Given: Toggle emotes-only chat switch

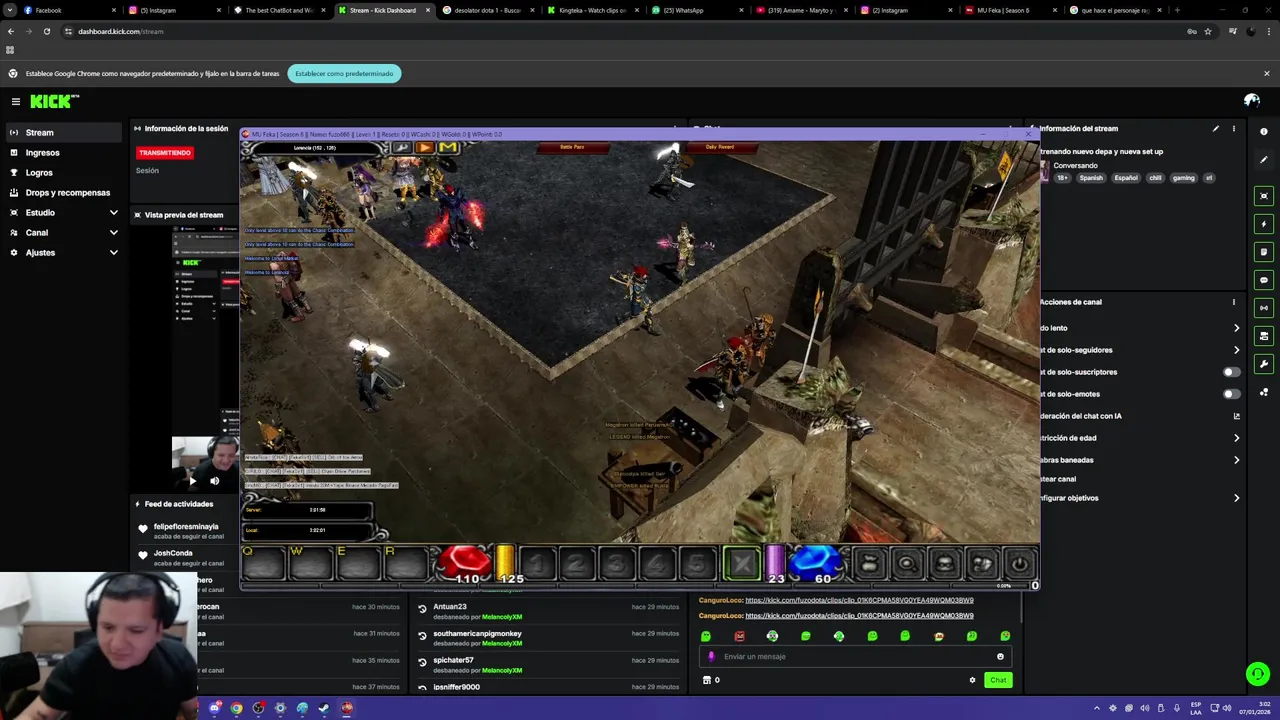Looking at the screenshot, I should pos(1232,394).
